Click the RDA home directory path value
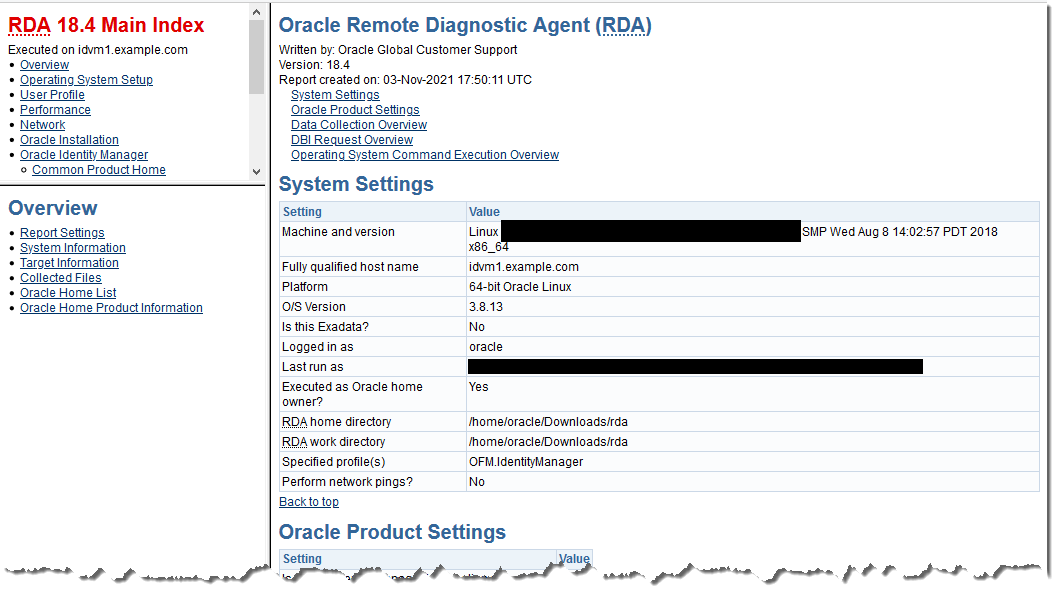This screenshot has height=600, width=1057. point(548,422)
